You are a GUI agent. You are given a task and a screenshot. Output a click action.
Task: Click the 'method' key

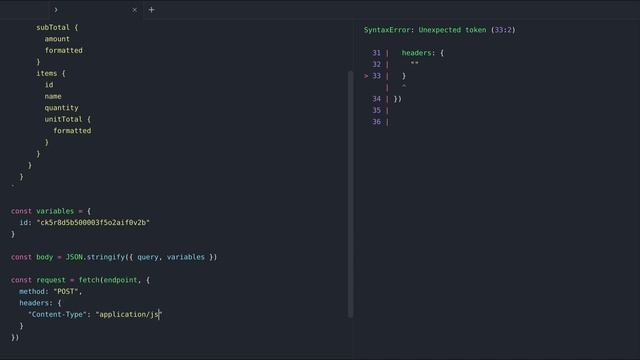[32, 291]
